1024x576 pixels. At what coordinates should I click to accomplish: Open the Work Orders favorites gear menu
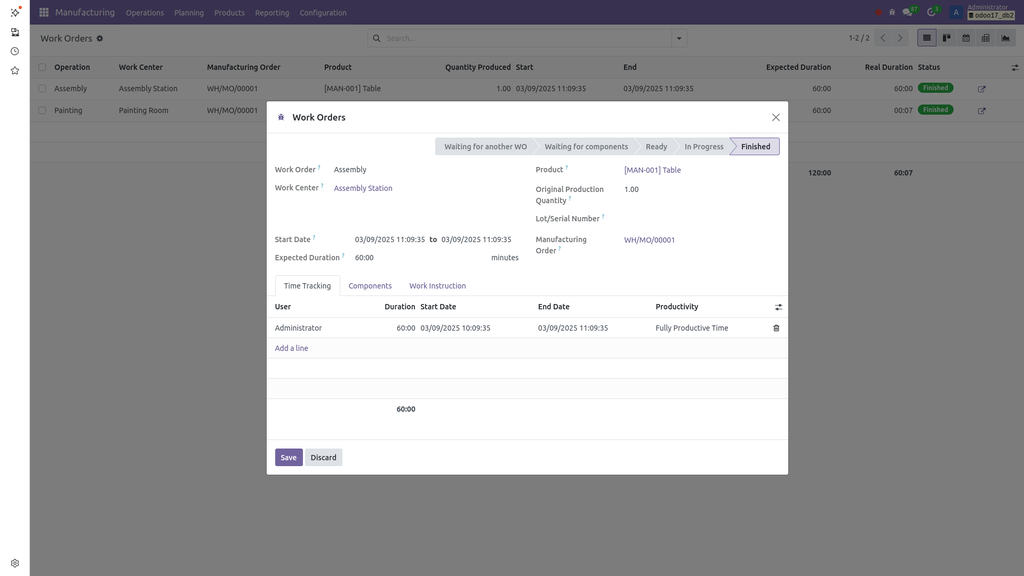97,38
